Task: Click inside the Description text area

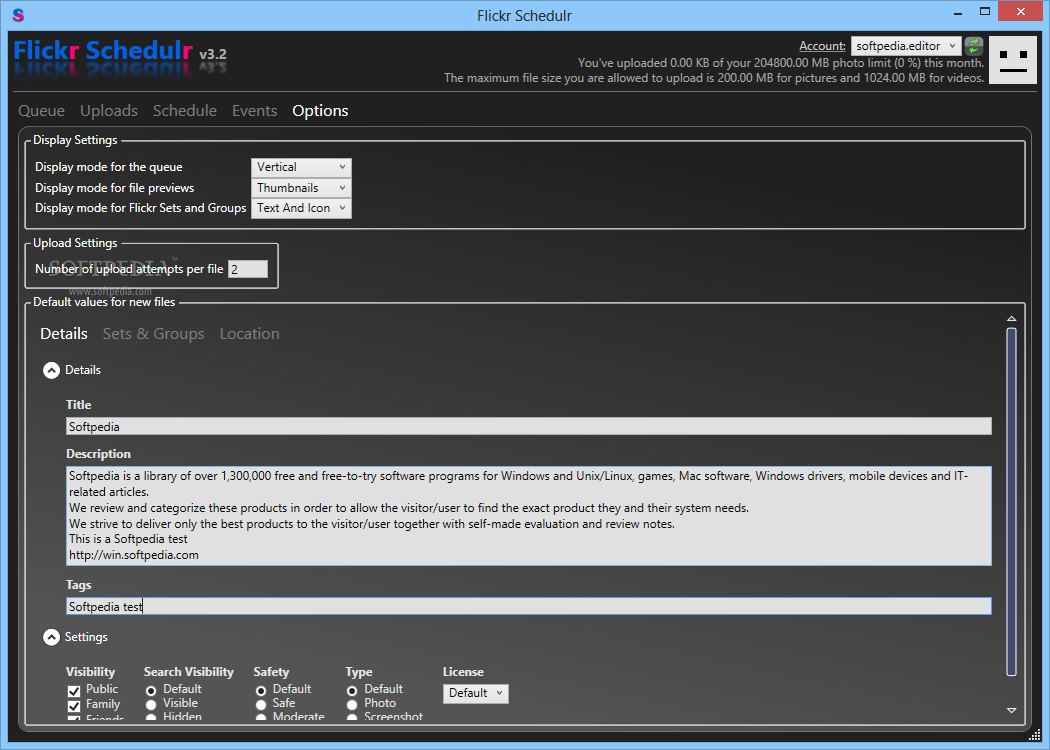Action: (528, 516)
